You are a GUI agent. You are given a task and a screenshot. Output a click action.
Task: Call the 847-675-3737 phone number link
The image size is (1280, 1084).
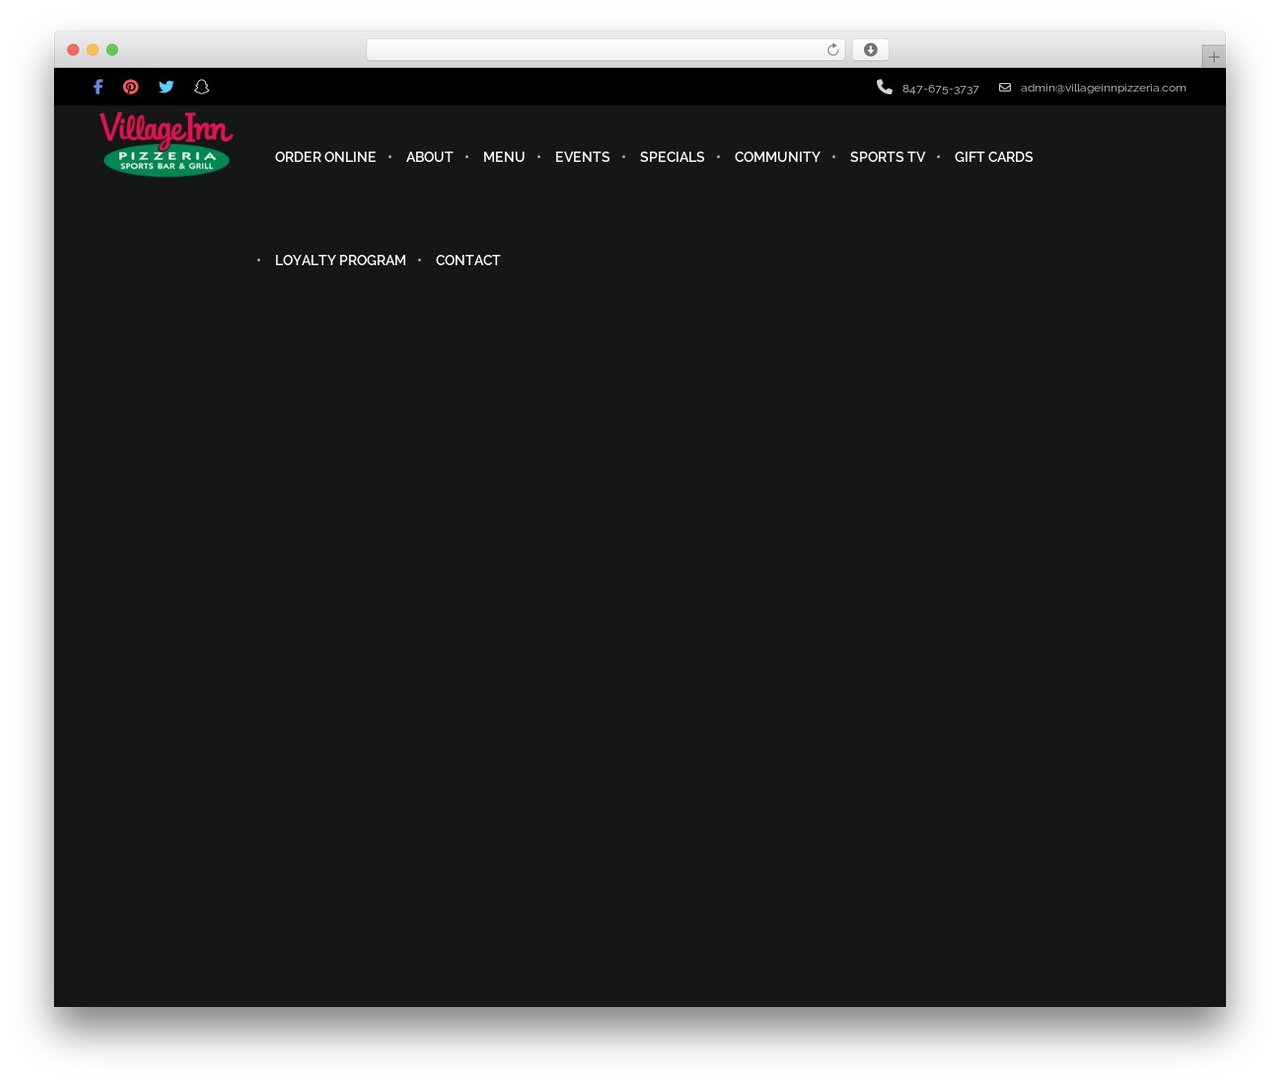[940, 89]
